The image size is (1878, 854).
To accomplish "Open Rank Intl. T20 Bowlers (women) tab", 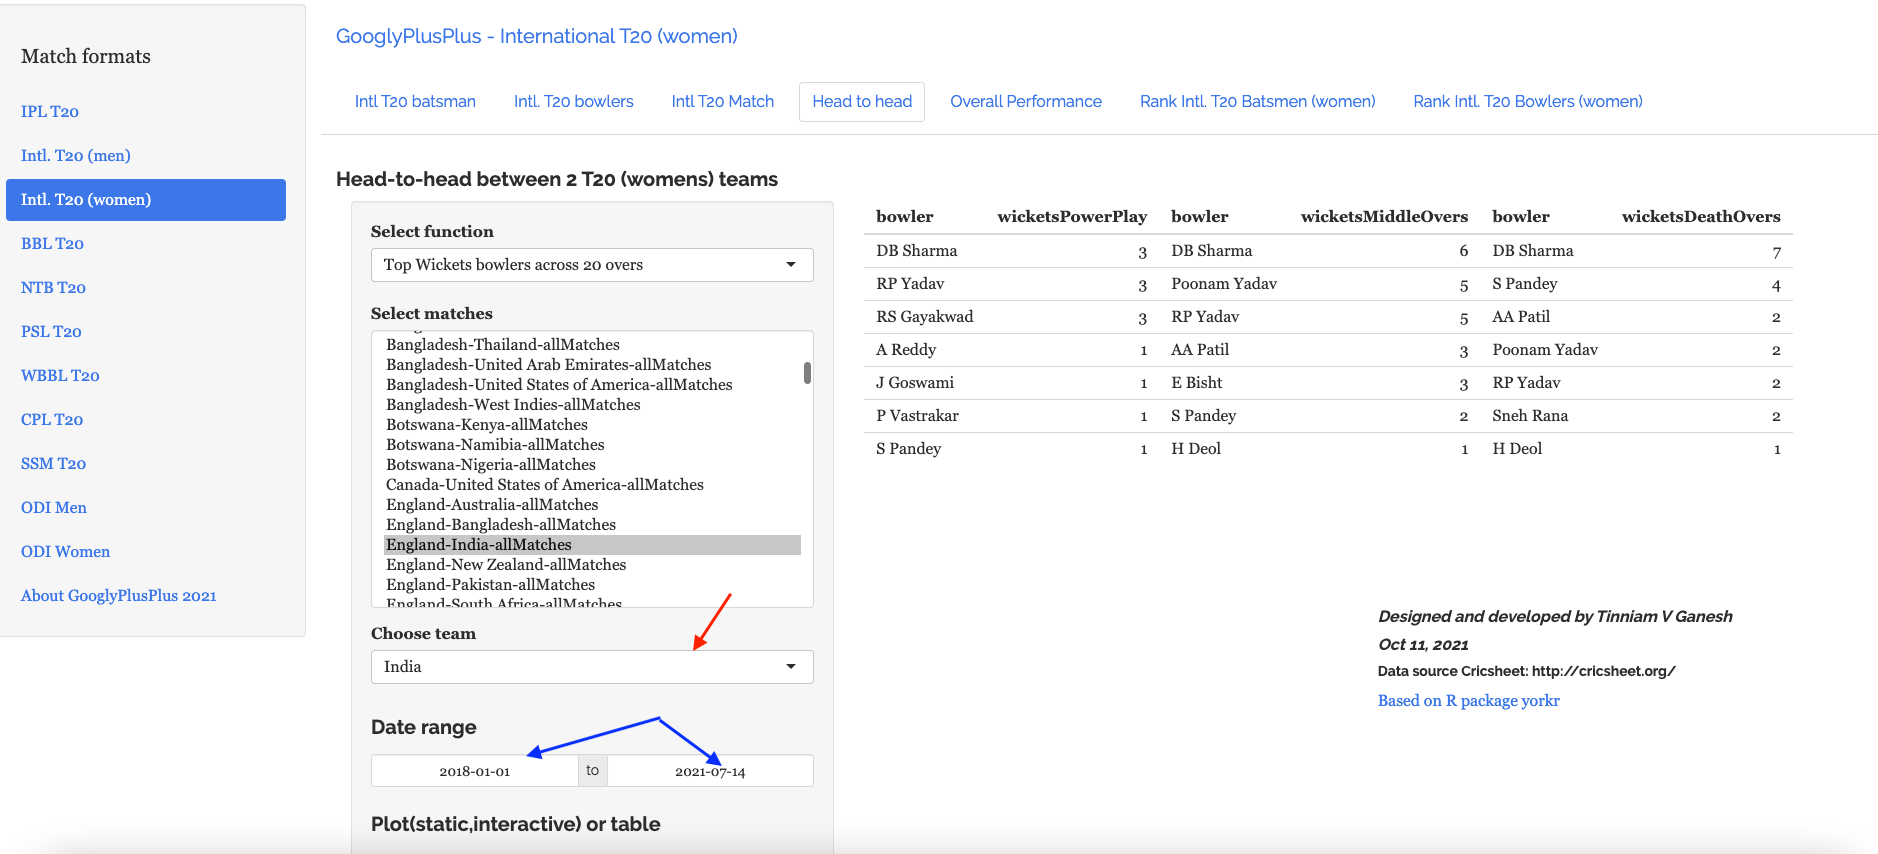I will click(x=1527, y=102).
